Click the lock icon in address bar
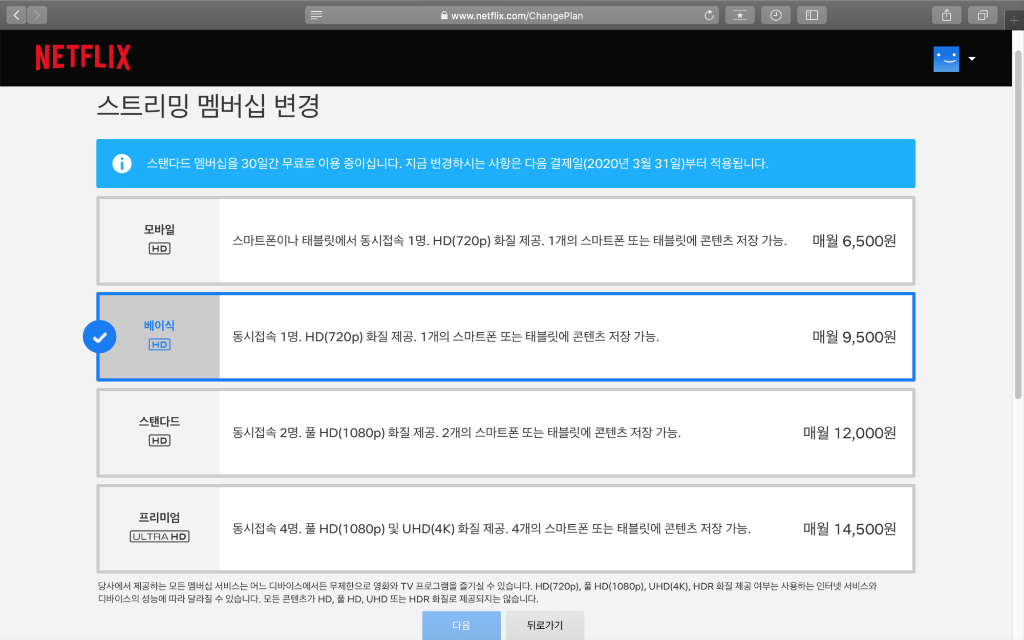 tap(444, 15)
